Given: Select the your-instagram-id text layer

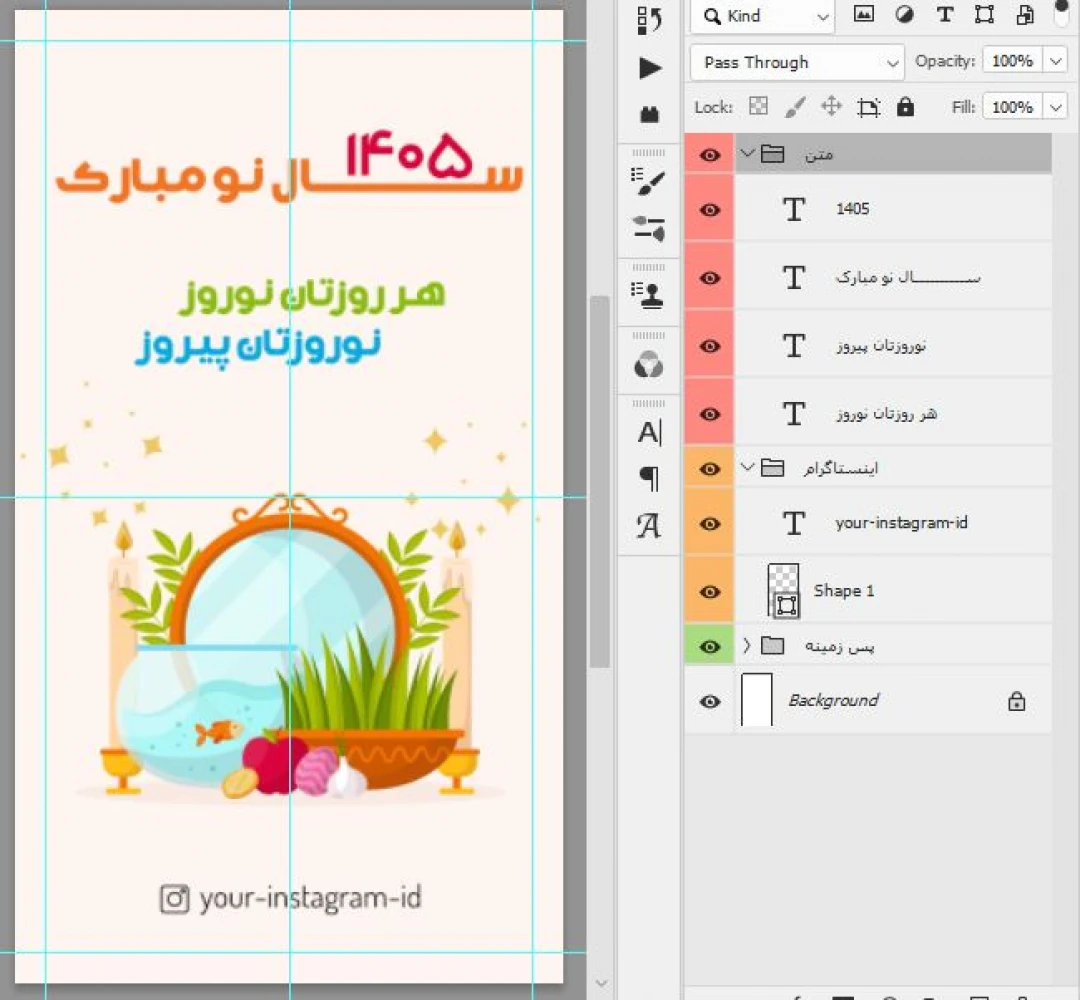Looking at the screenshot, I should [900, 523].
